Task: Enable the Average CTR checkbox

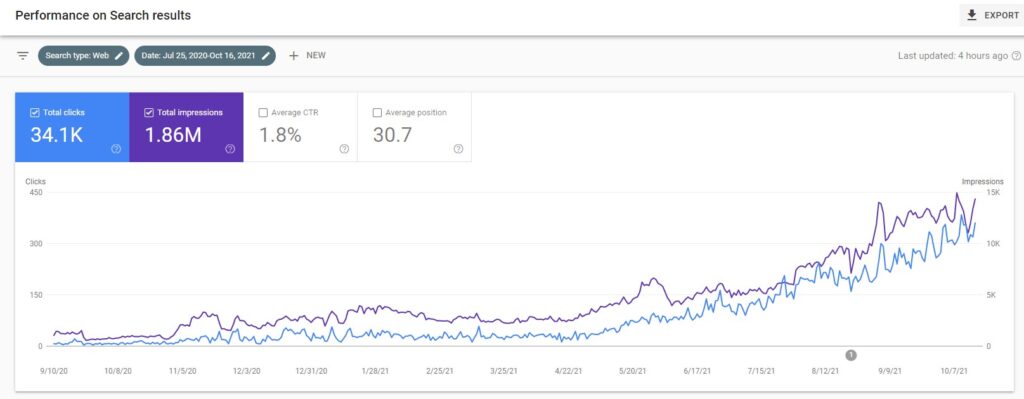Action: (263, 112)
